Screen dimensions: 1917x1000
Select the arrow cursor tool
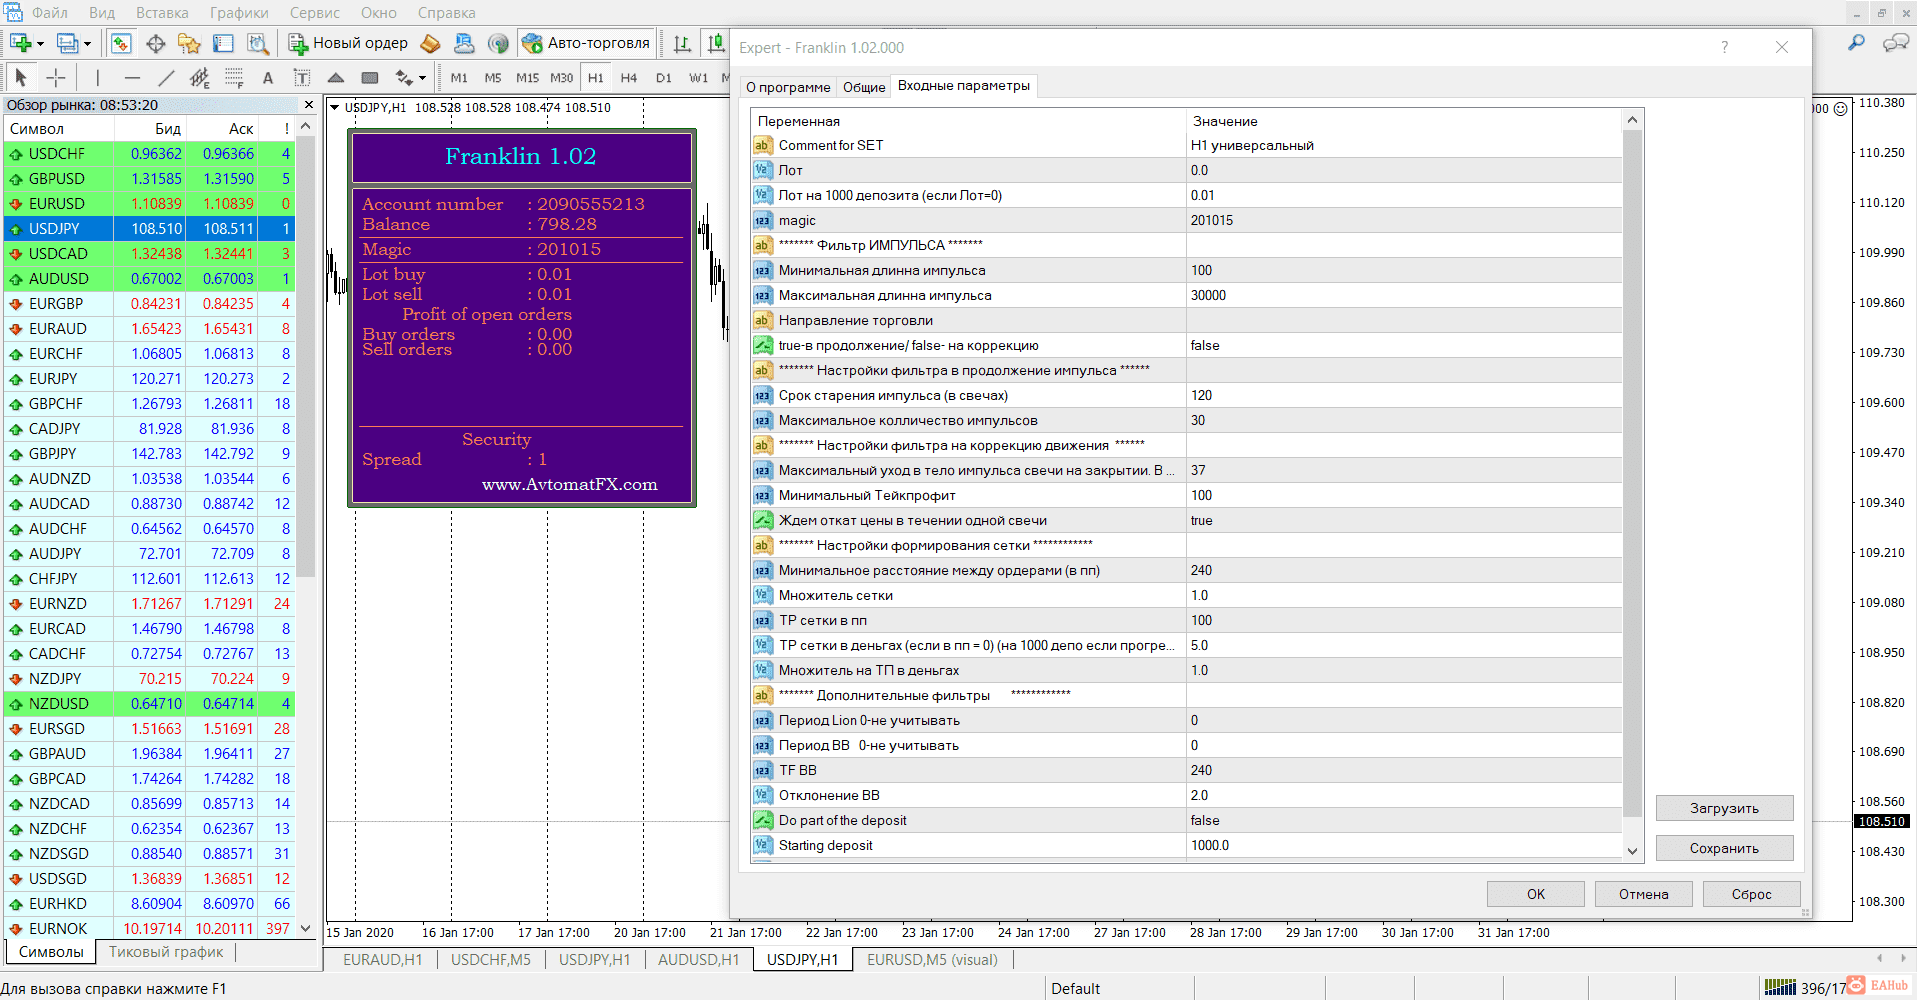tap(21, 77)
